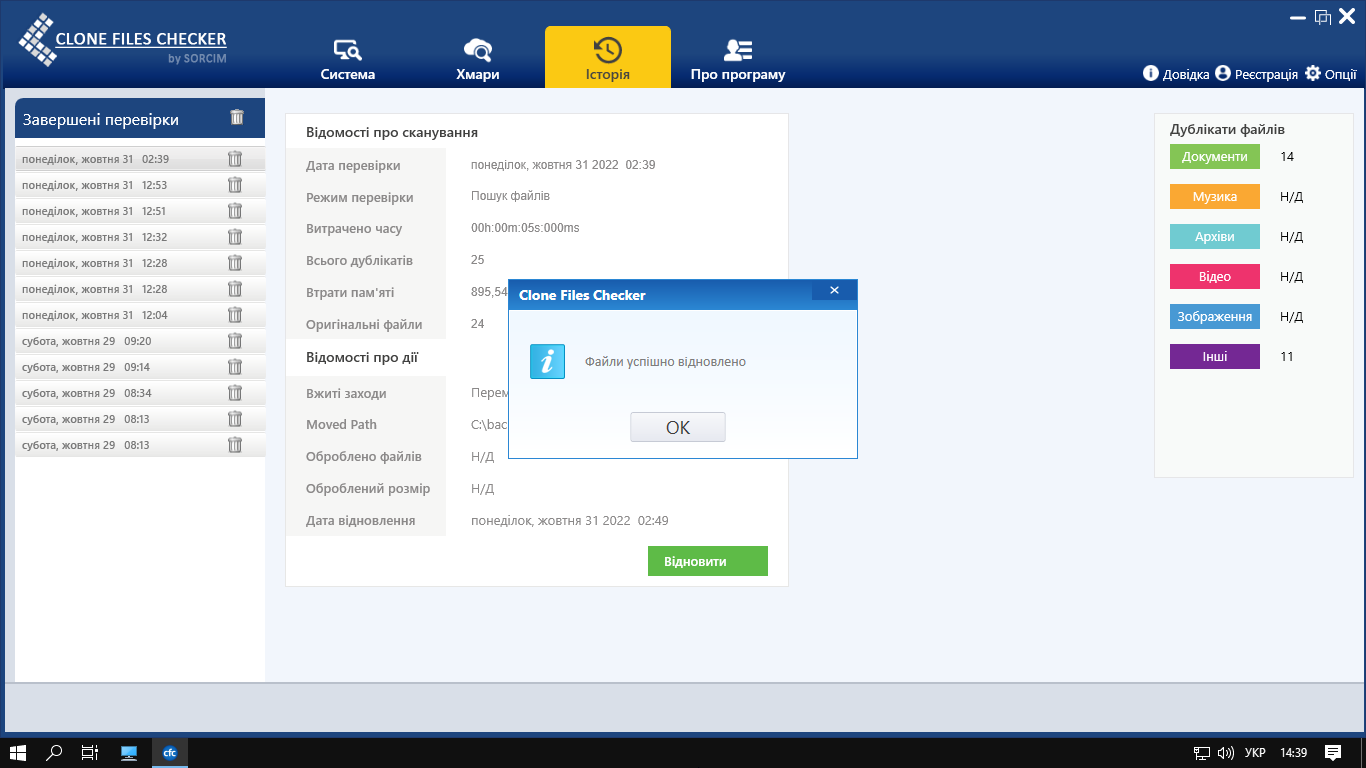Image resolution: width=1366 pixels, height=768 pixels.
Task: Open the Windows Start menu
Action: (x=17, y=752)
